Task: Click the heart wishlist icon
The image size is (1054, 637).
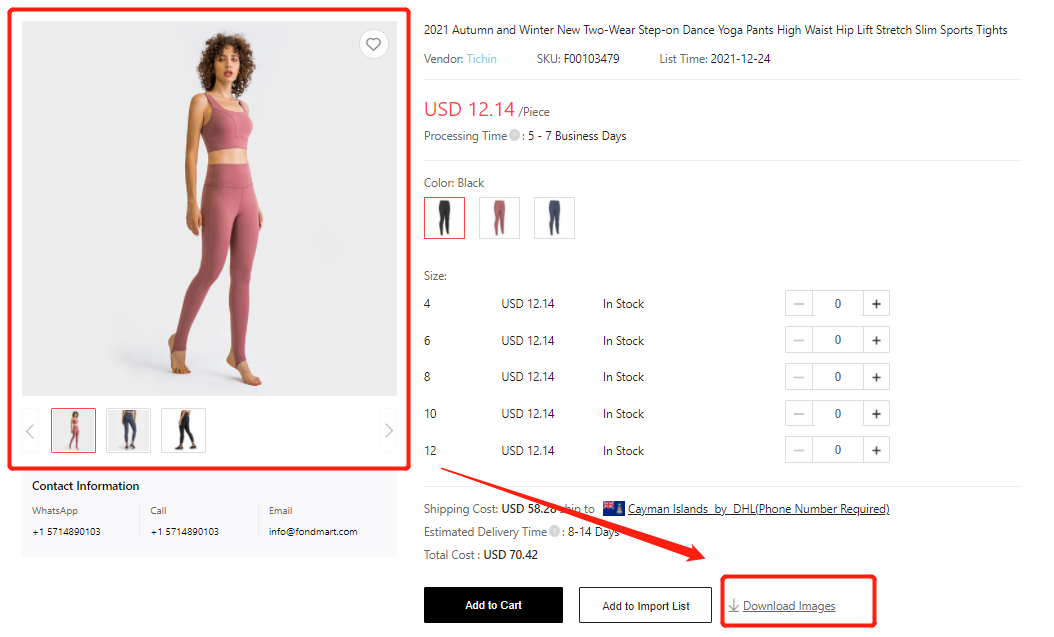Action: point(373,44)
